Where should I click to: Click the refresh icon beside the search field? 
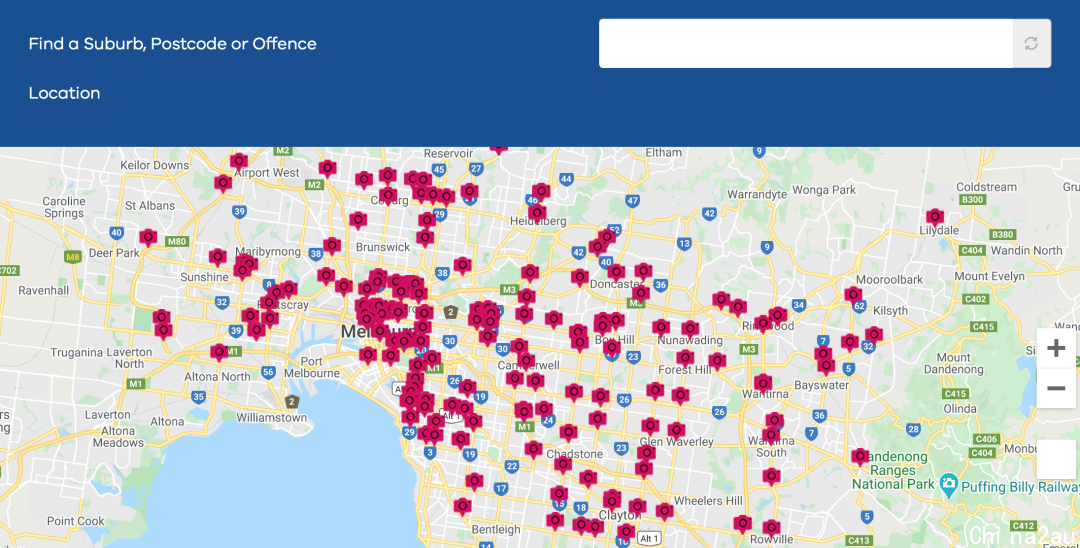(1031, 43)
